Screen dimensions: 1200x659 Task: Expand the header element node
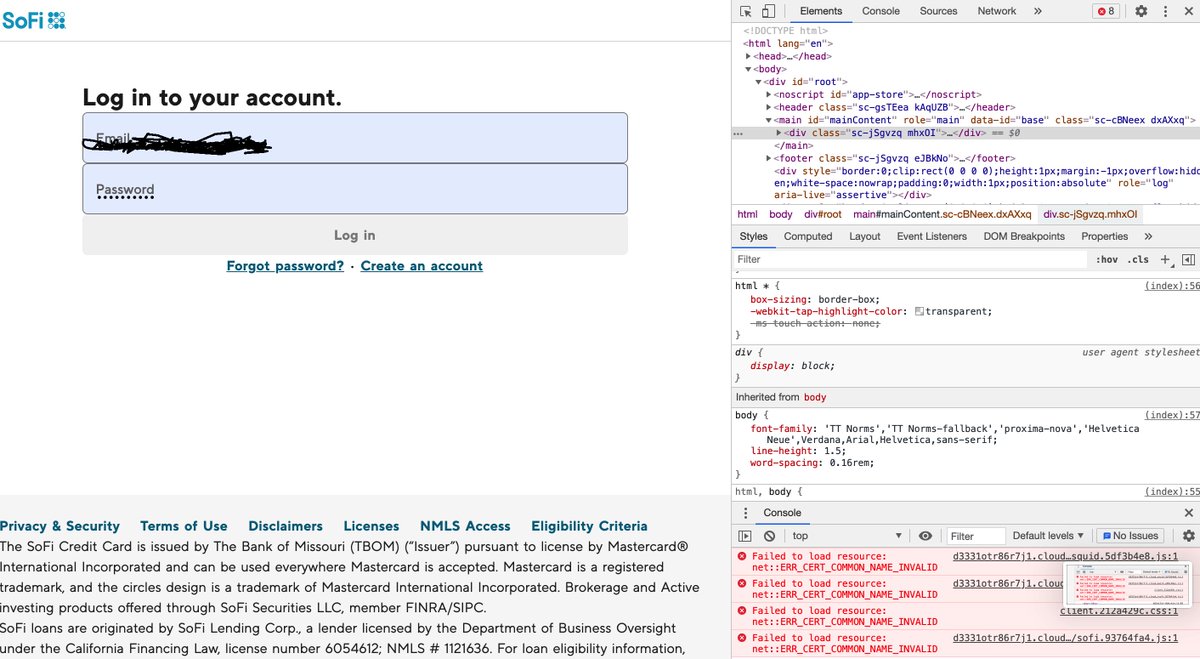click(x=769, y=107)
